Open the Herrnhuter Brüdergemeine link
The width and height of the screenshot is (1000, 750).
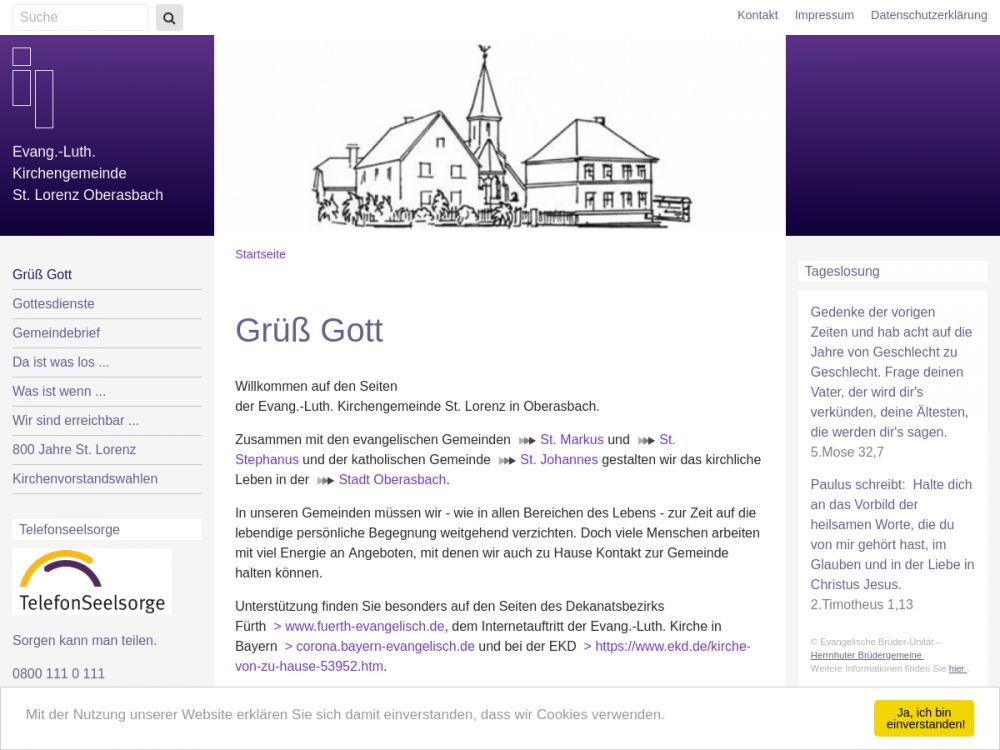click(x=866, y=655)
